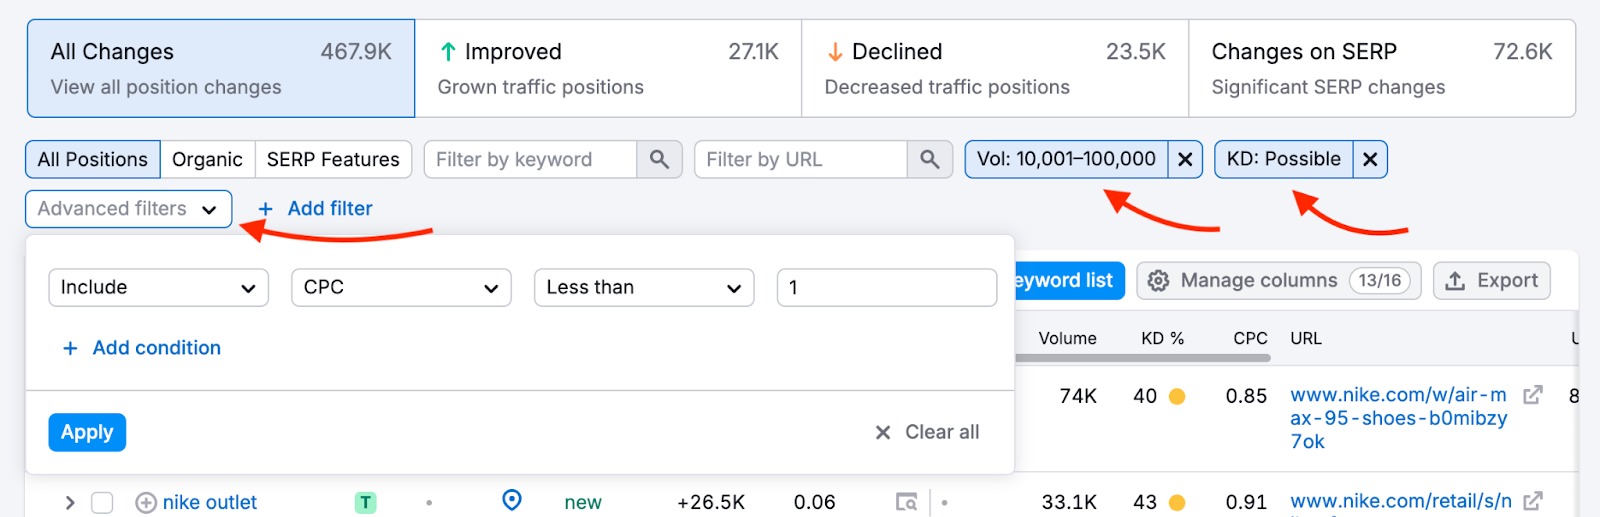Viewport: 1600px width, 517px height.
Task: Tick the checkbox for nike outlet row
Action: (102, 503)
